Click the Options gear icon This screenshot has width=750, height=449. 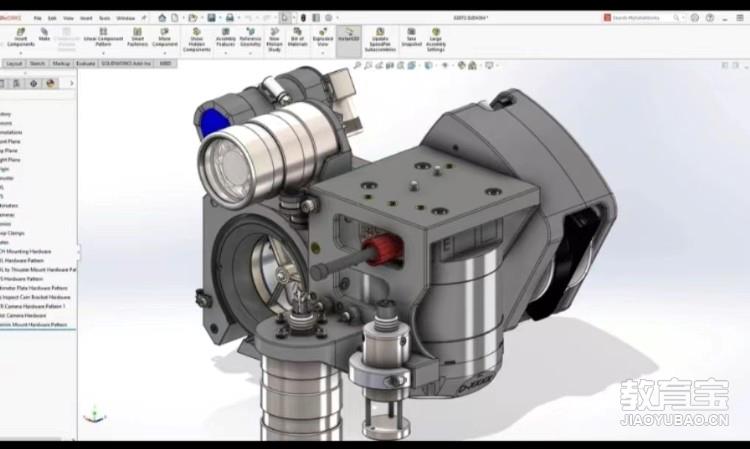329,18
